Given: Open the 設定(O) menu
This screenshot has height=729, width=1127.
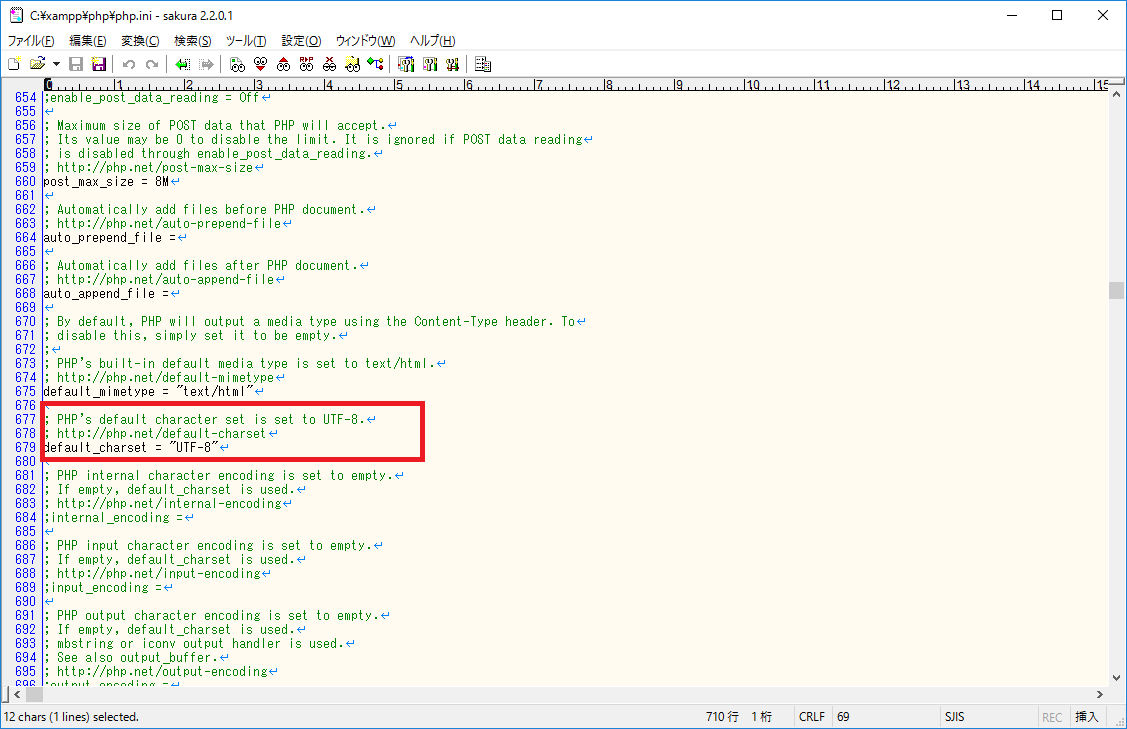Looking at the screenshot, I should click(301, 41).
